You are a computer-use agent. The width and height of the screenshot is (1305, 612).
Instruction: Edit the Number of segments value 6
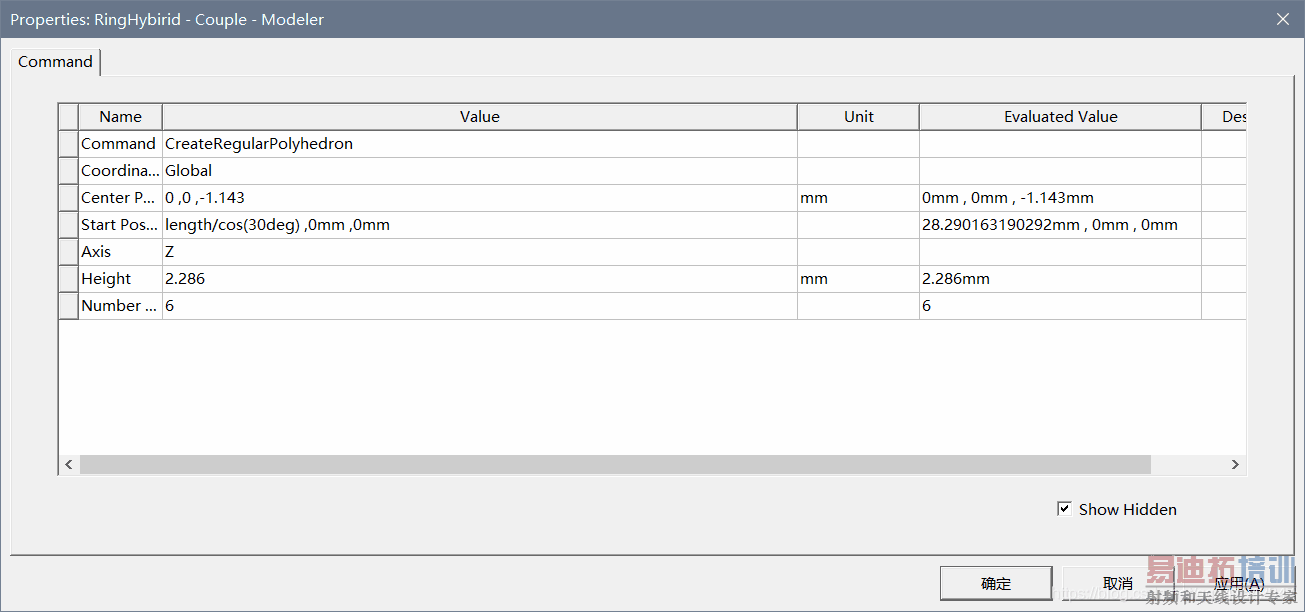pos(480,306)
